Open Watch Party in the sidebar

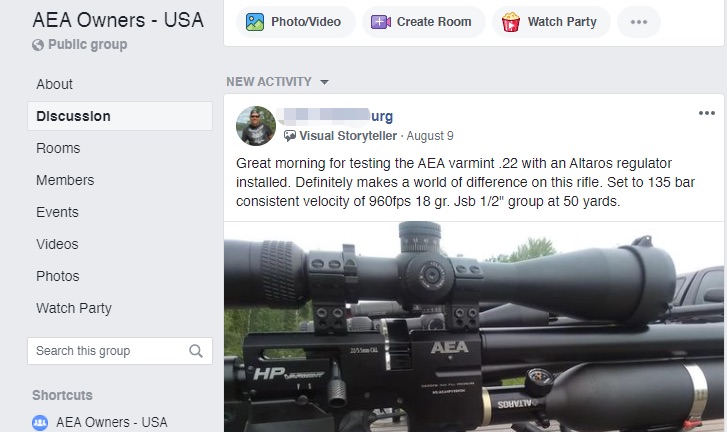[74, 308]
